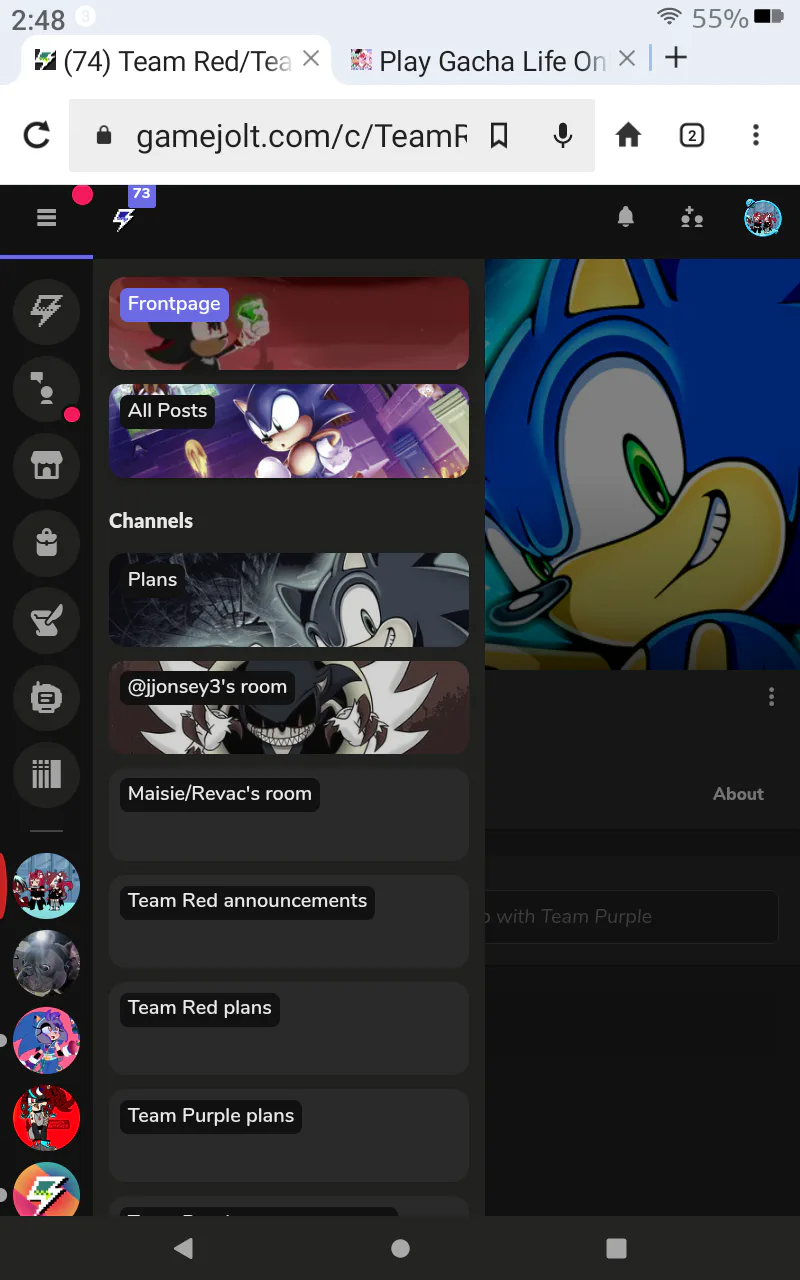
Task: Open Team Purple plans channel
Action: click(289, 1135)
